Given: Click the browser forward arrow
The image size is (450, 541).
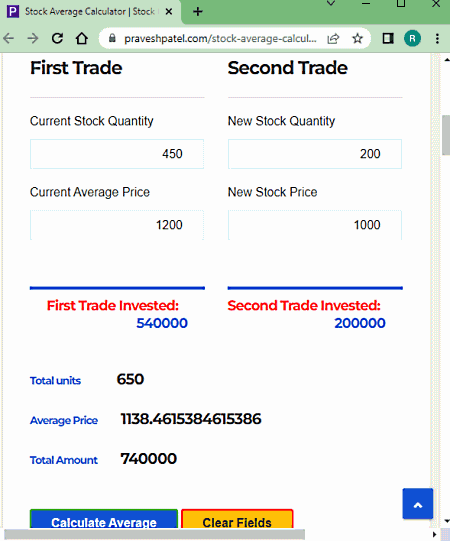Looking at the screenshot, I should [x=33, y=38].
